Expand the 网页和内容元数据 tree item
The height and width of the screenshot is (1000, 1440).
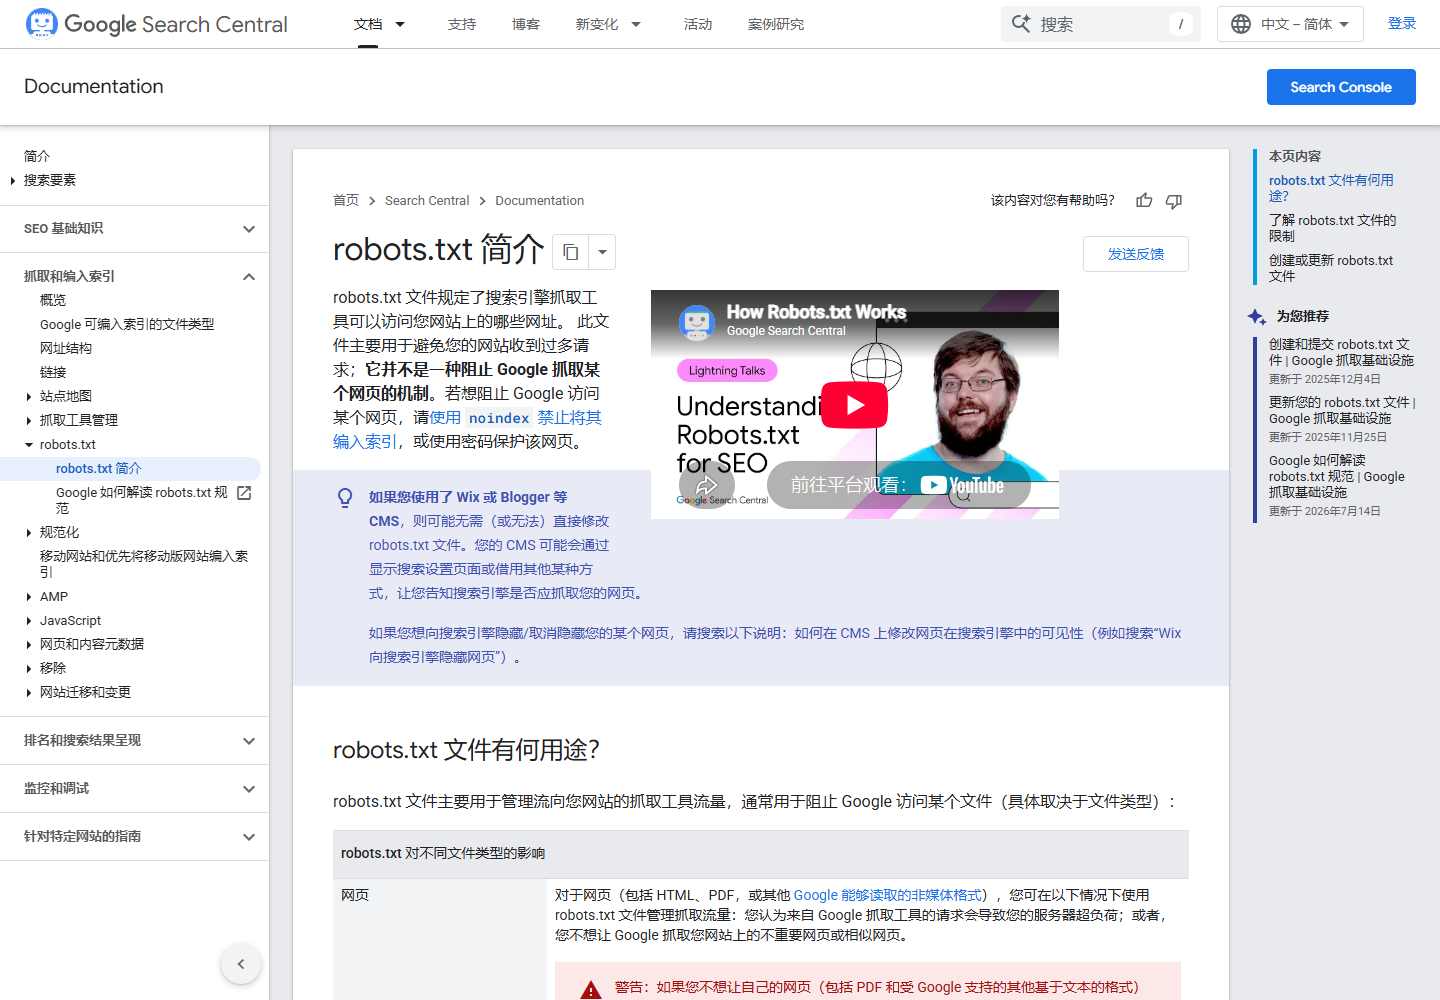click(29, 645)
